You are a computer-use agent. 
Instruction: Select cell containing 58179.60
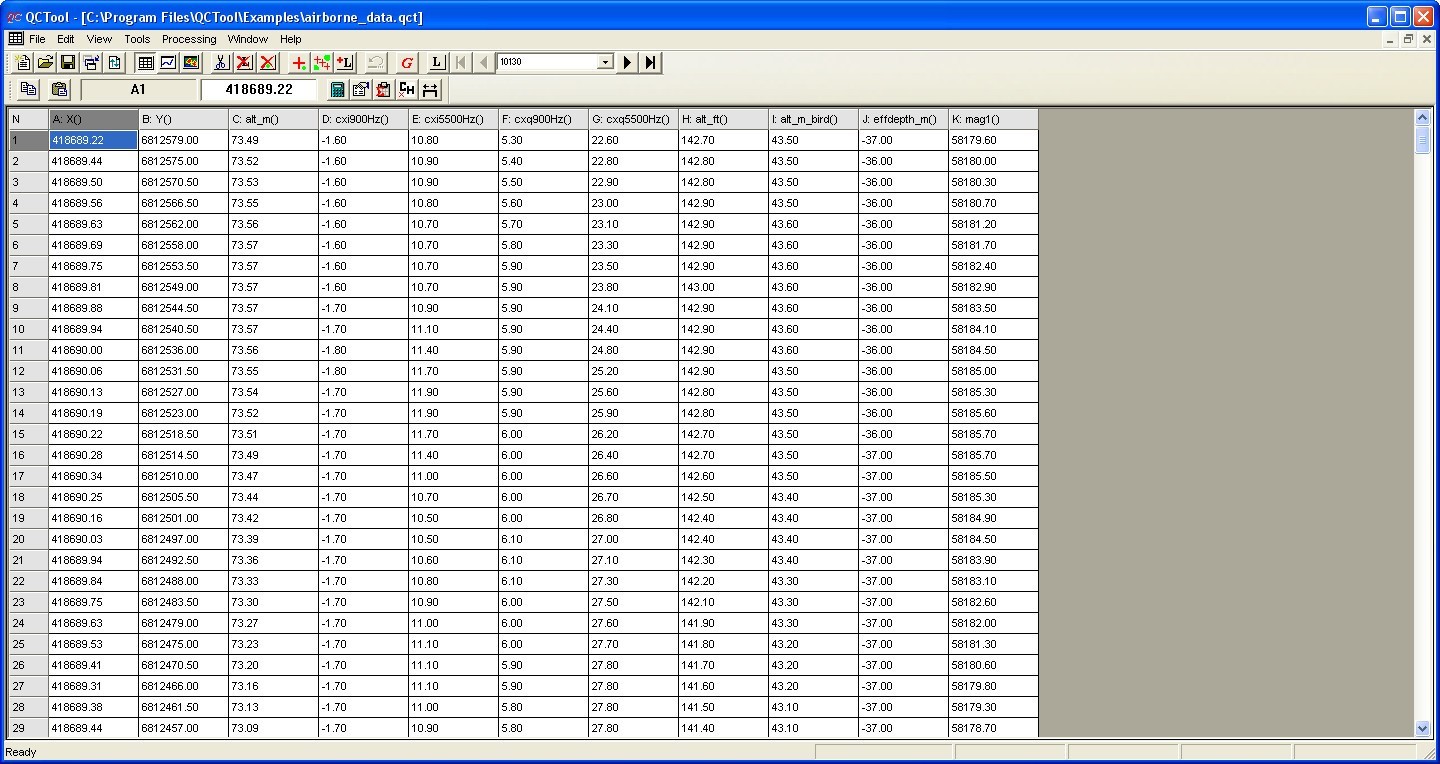(993, 140)
